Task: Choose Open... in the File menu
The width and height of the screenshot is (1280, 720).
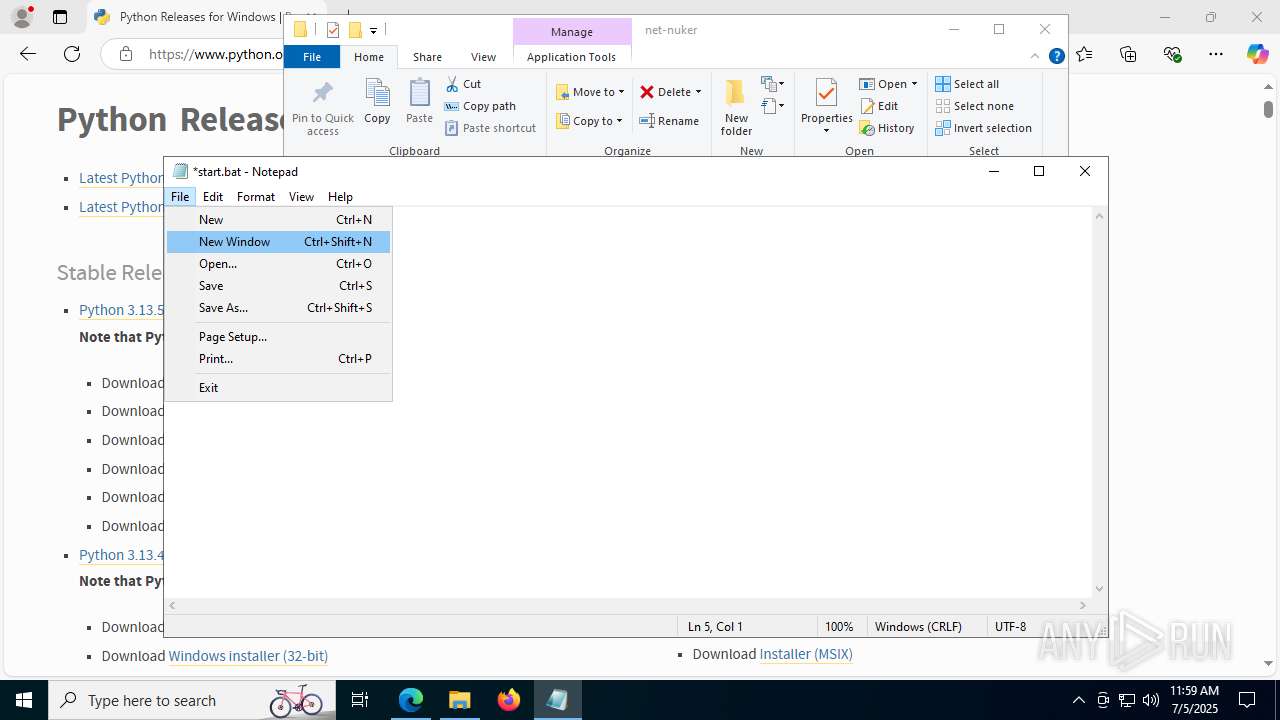Action: click(278, 263)
